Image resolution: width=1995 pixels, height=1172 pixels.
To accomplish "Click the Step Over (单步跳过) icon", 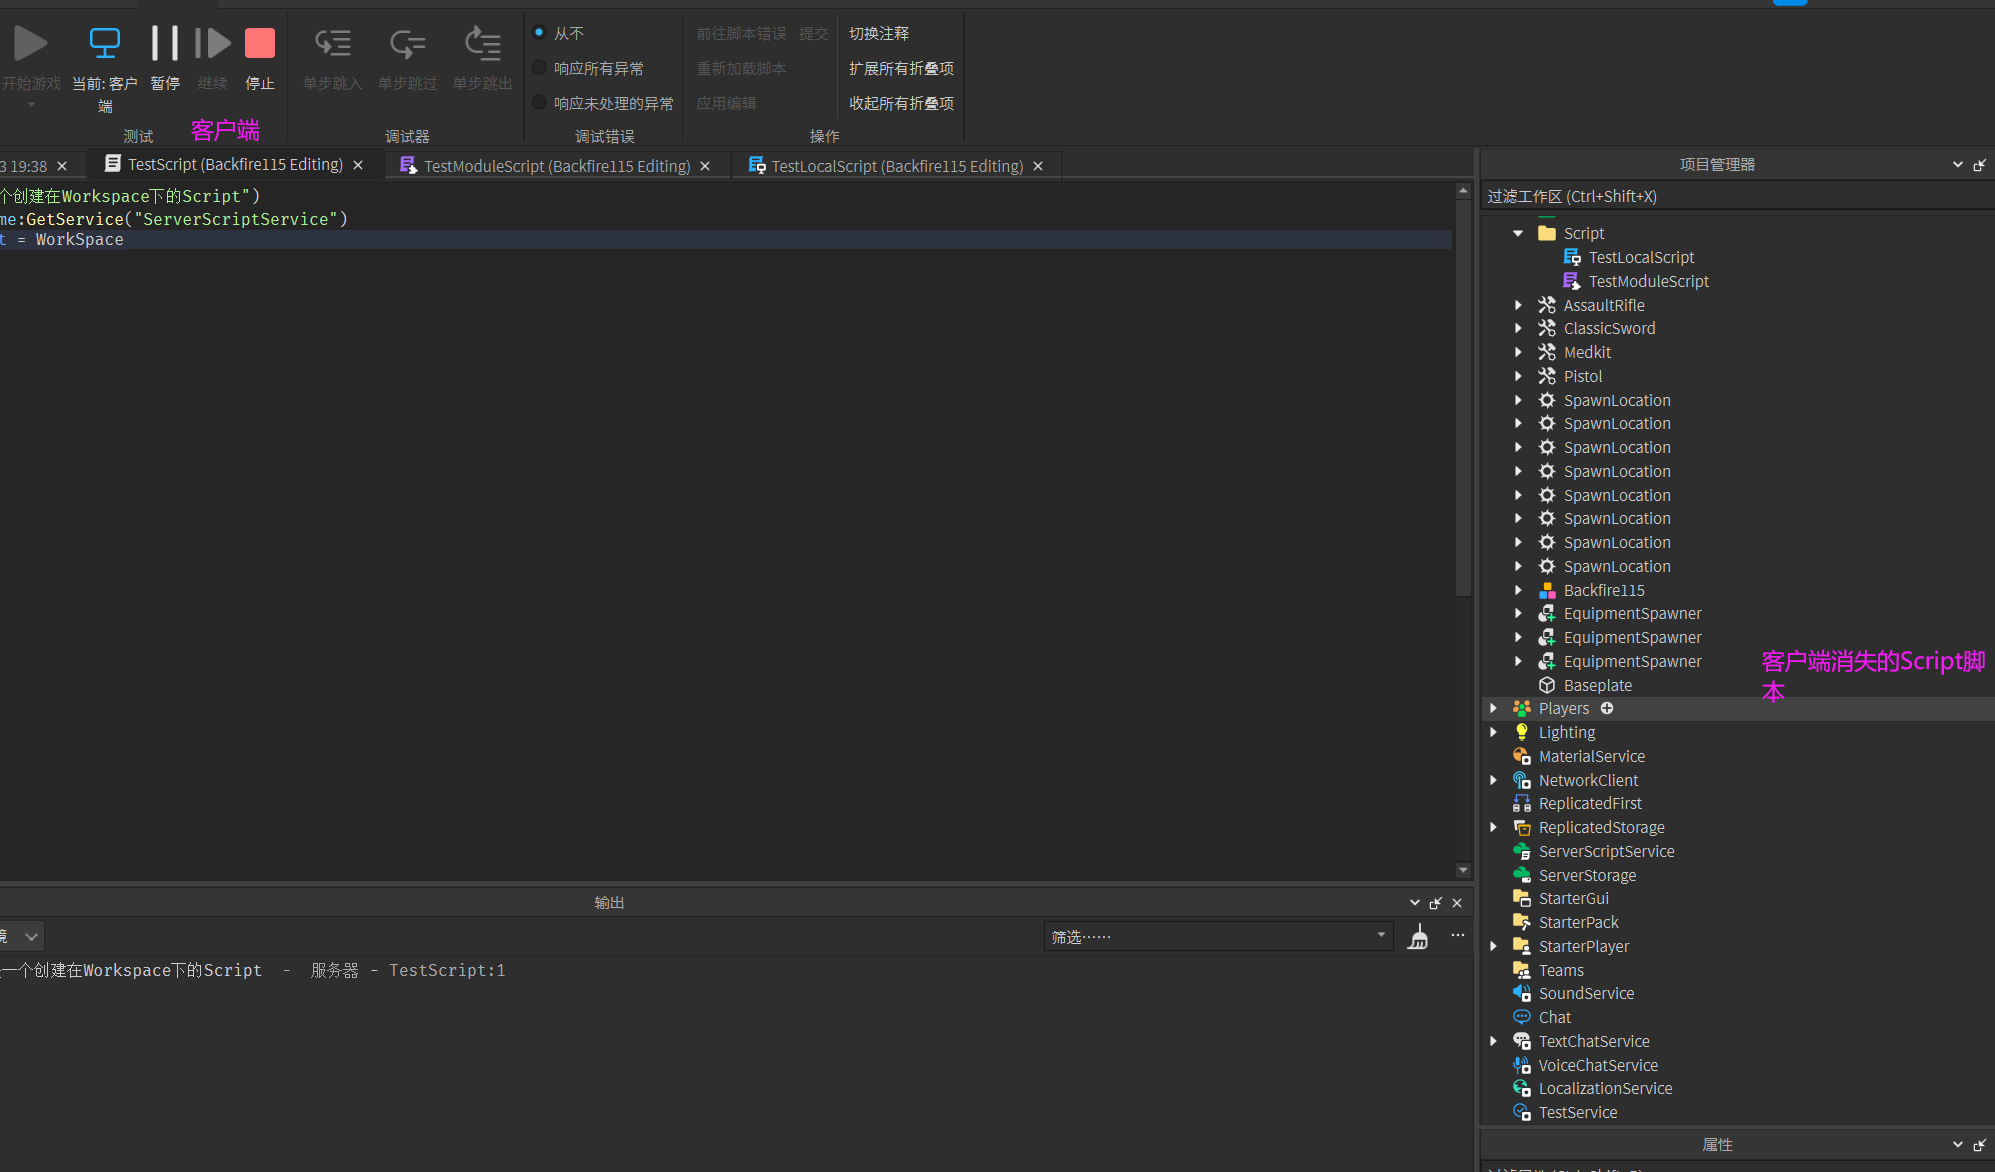I will (408, 43).
